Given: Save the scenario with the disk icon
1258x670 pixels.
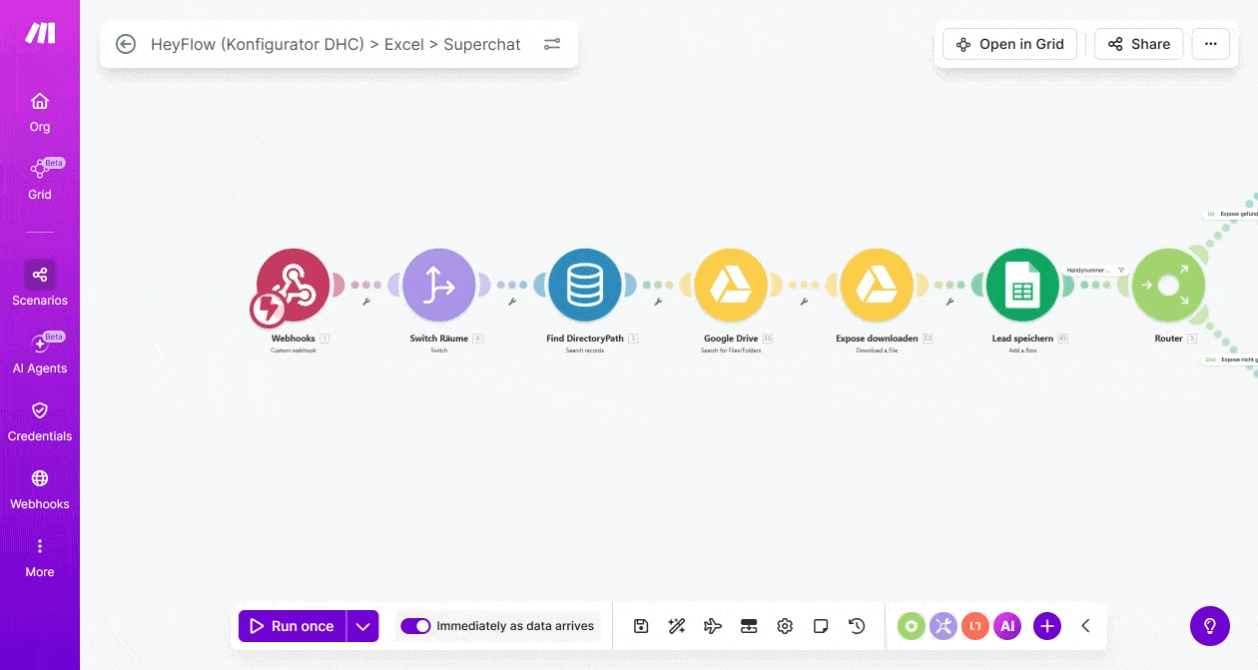Looking at the screenshot, I should (642, 626).
